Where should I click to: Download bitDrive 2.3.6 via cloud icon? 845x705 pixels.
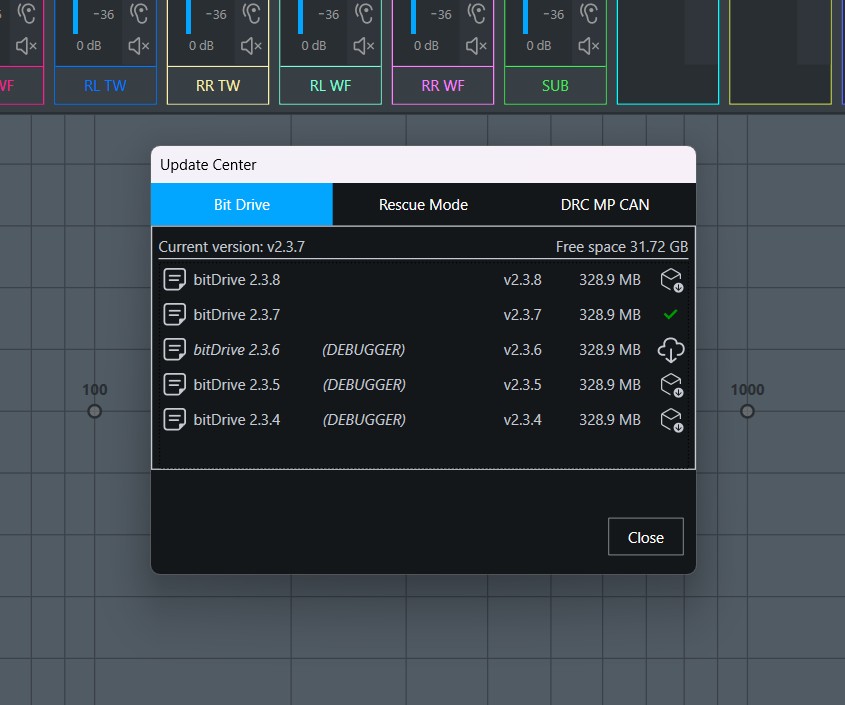point(671,350)
